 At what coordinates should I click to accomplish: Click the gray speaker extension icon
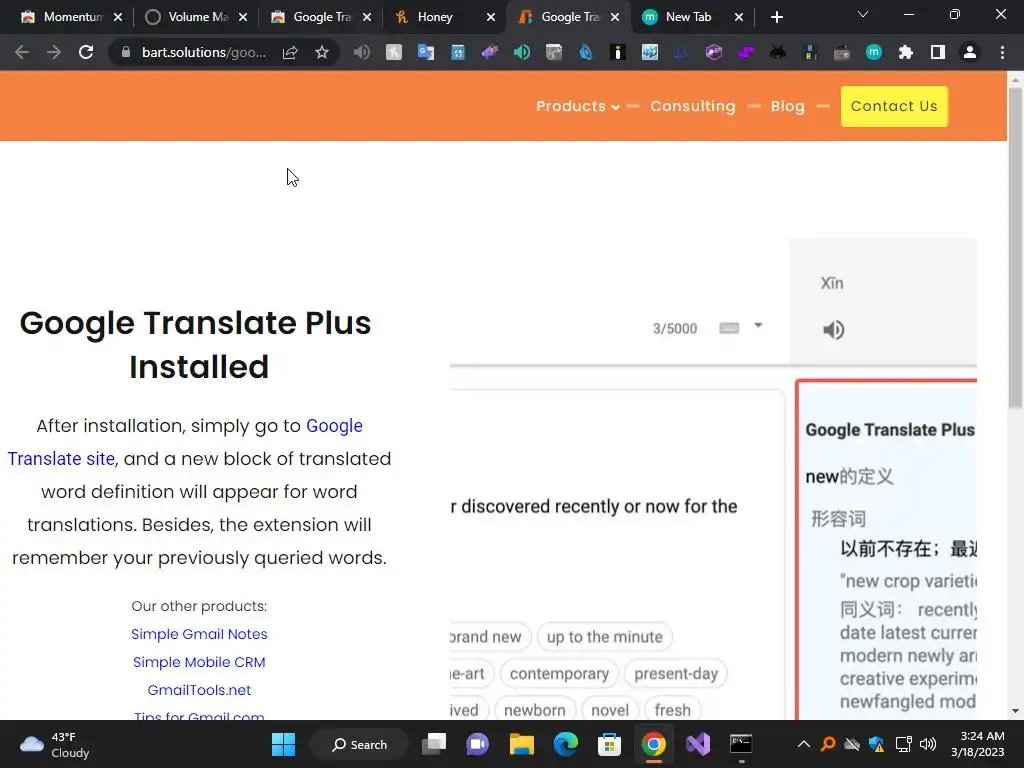pos(361,52)
